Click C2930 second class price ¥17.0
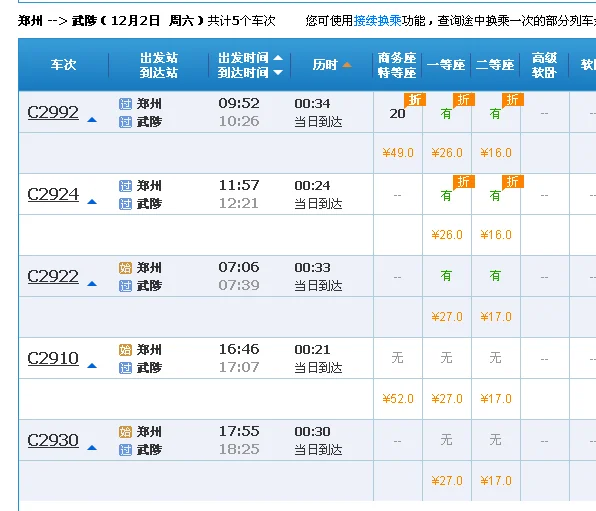Screen dimensions: 596x511 pos(496,481)
